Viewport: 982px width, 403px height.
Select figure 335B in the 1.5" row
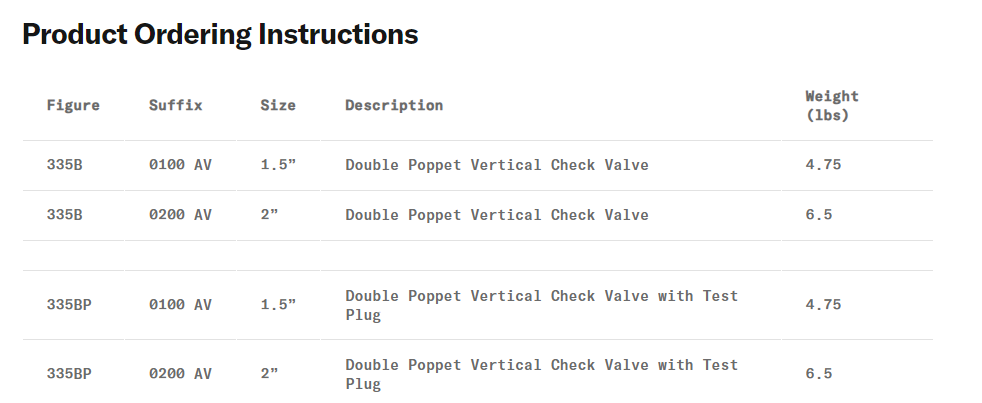[x=65, y=165]
